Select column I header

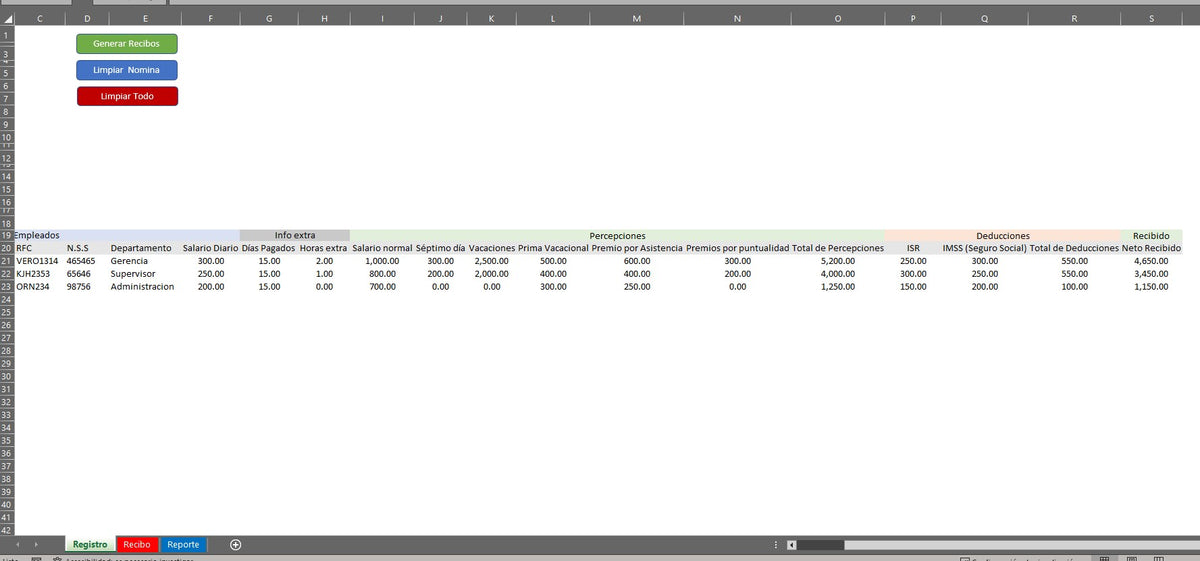382,19
